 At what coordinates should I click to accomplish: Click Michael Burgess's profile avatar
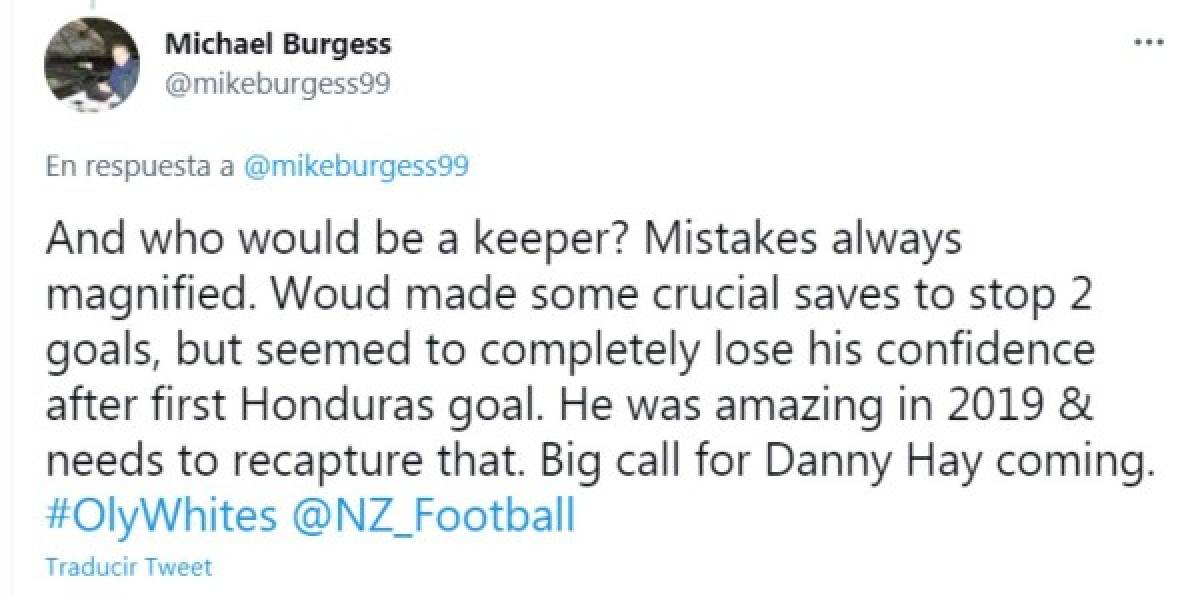[x=92, y=65]
